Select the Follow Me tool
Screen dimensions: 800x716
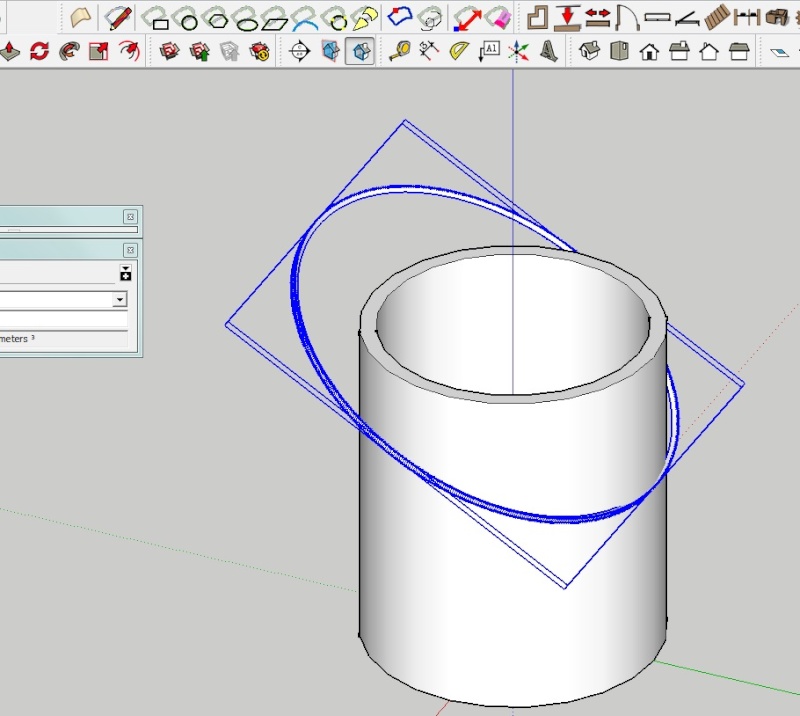(x=69, y=51)
